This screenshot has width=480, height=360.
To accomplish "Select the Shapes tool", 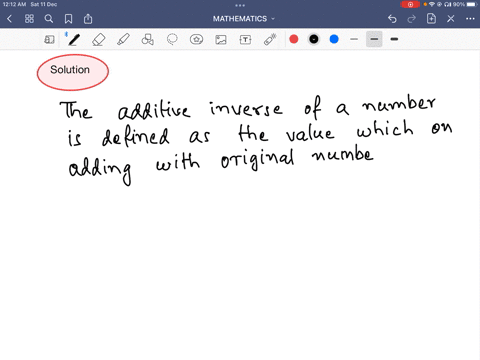I will pos(148,40).
